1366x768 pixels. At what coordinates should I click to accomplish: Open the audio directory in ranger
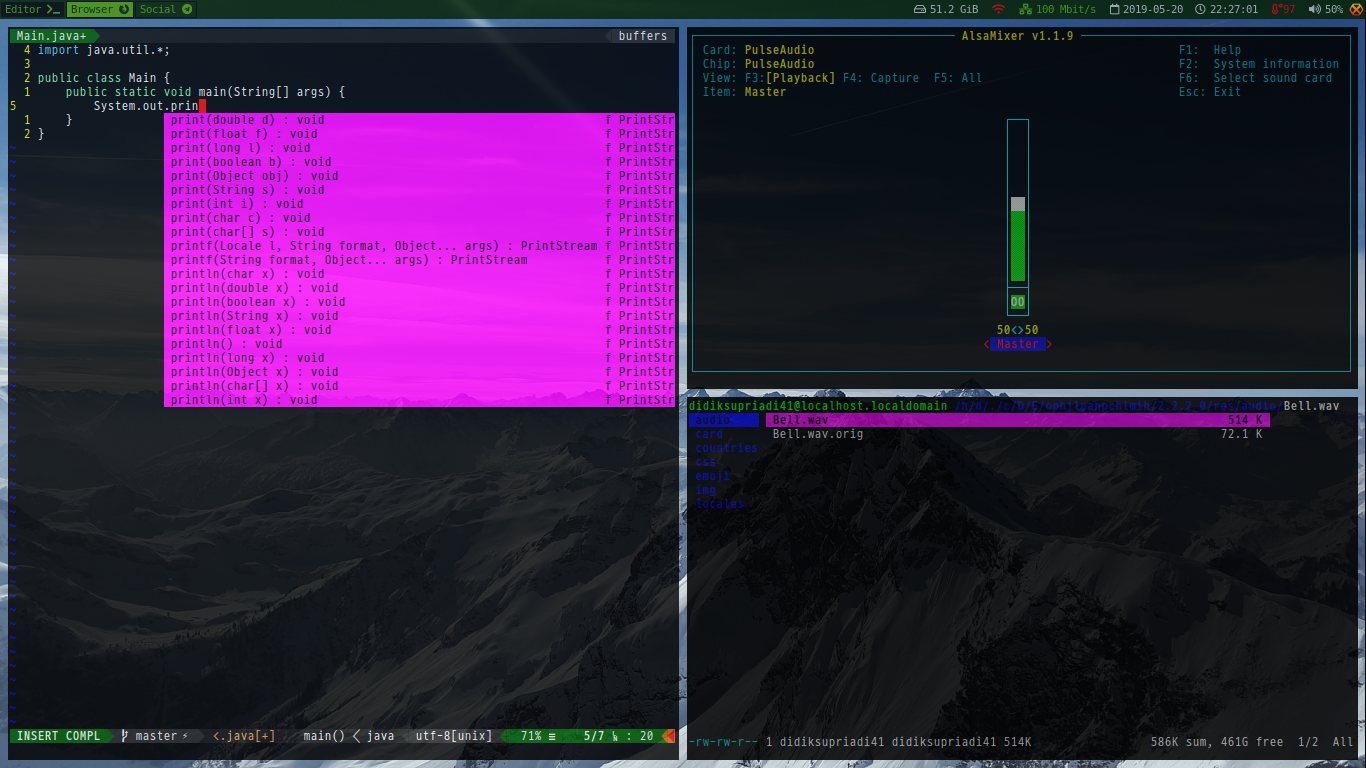click(724, 420)
